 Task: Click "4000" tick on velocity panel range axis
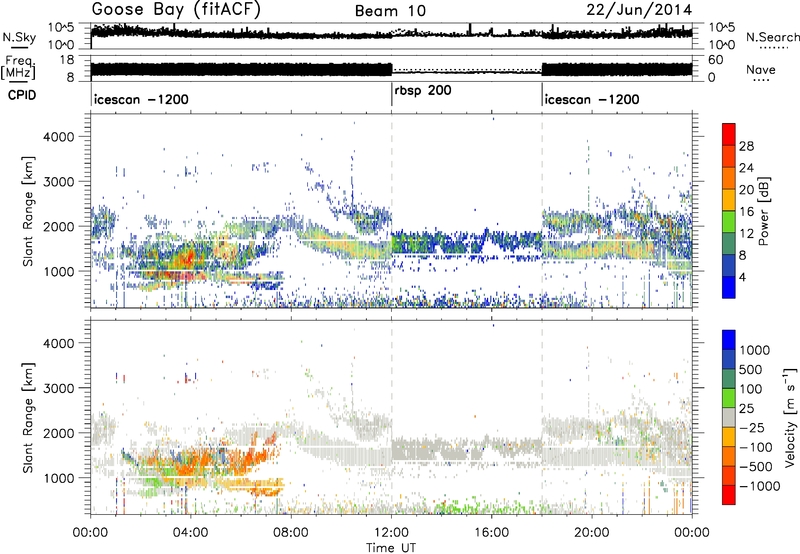[x=58, y=343]
